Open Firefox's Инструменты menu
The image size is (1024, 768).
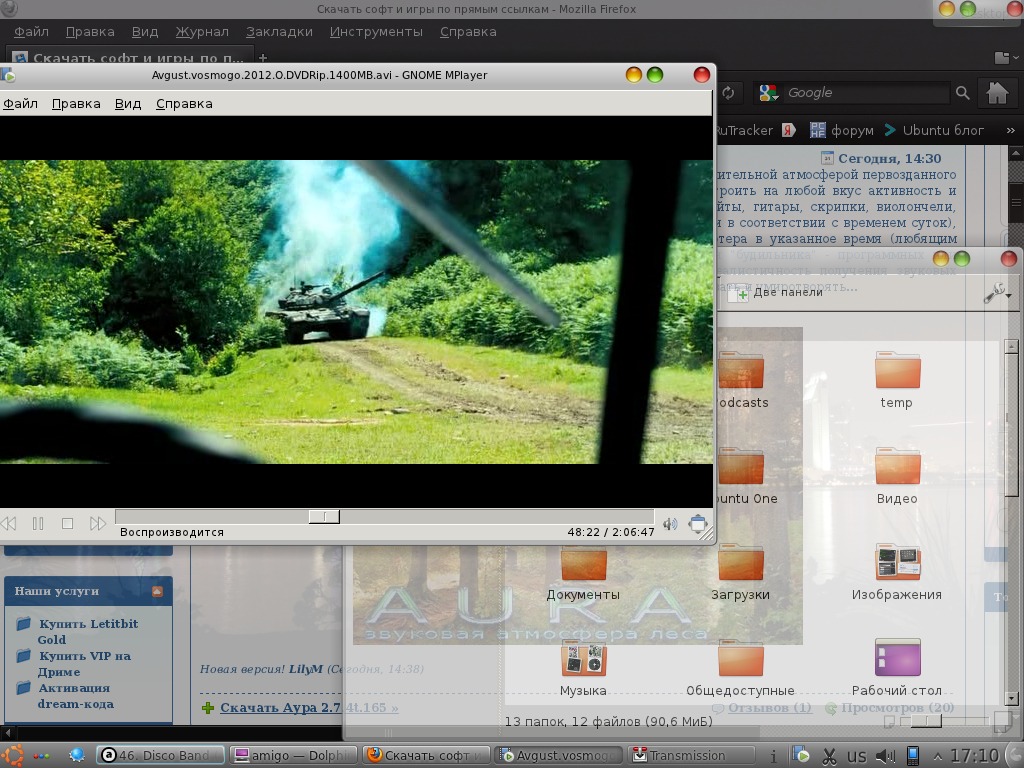[x=376, y=31]
